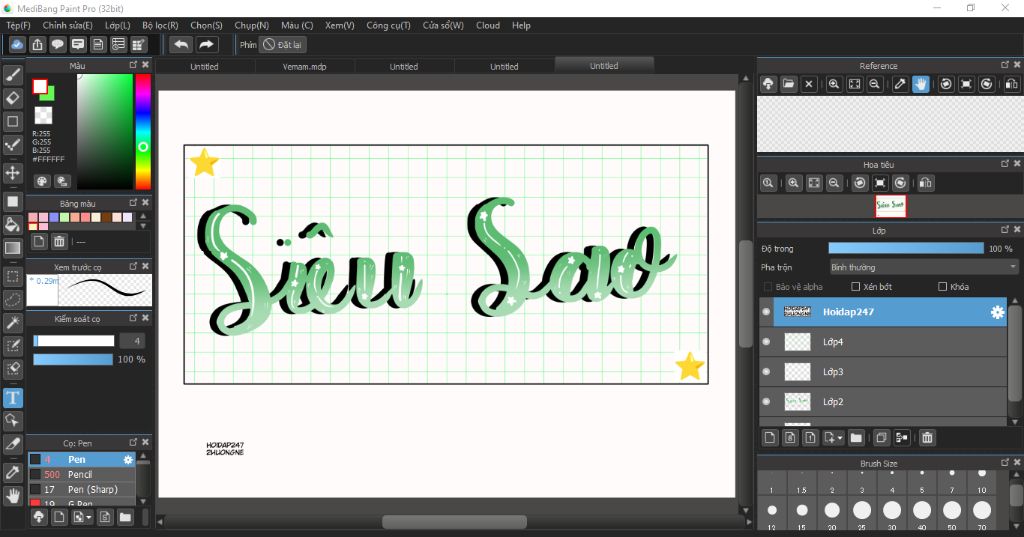Click the brush size value field

(133, 341)
